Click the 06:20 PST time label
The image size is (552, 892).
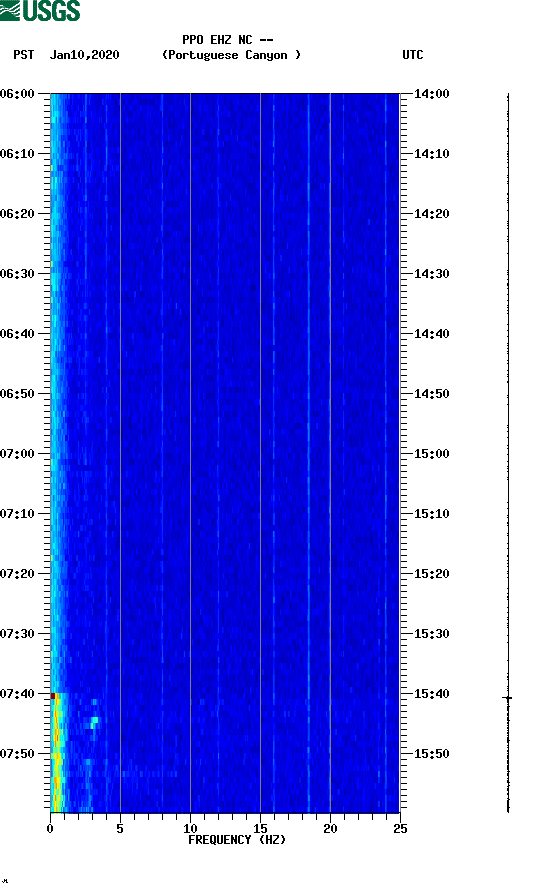point(18,214)
